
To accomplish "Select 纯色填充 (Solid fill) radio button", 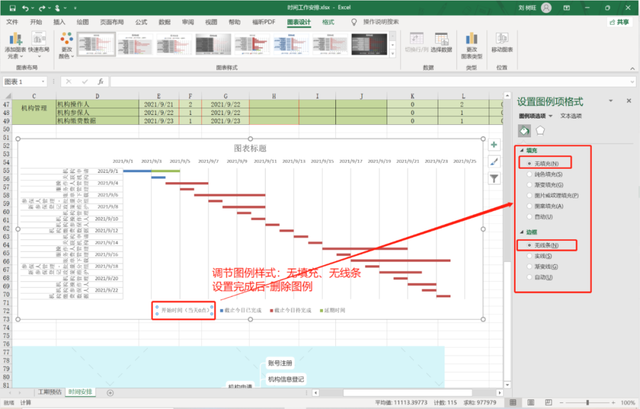I will point(529,174).
